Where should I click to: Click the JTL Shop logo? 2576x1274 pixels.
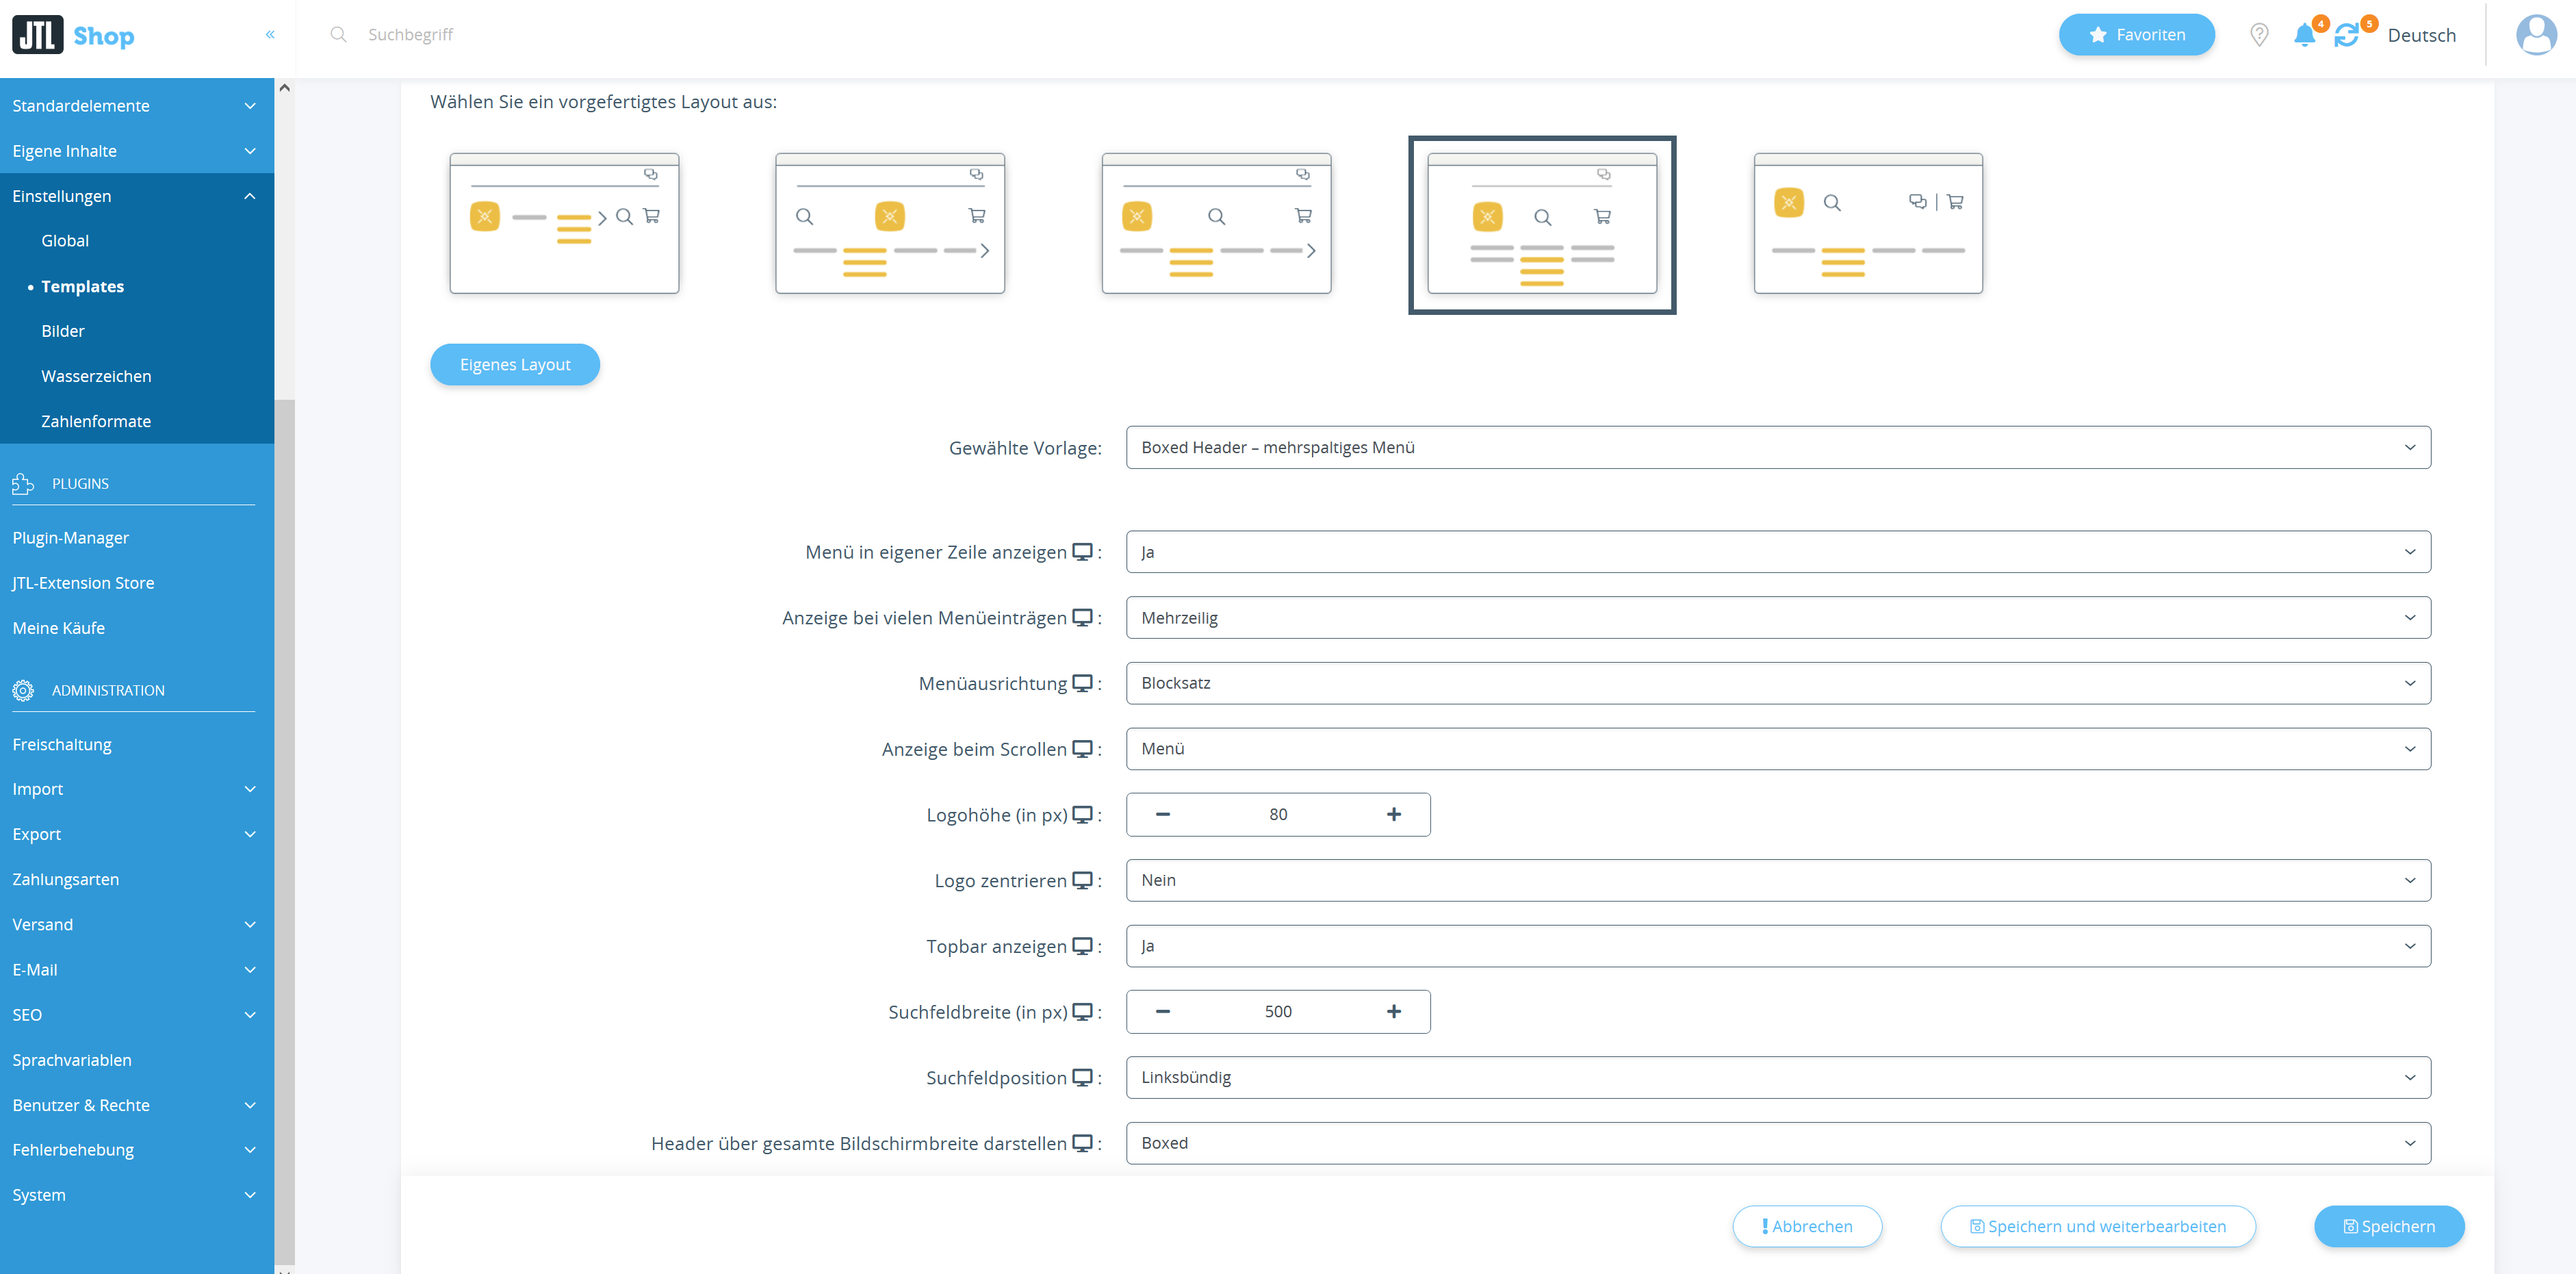click(73, 35)
